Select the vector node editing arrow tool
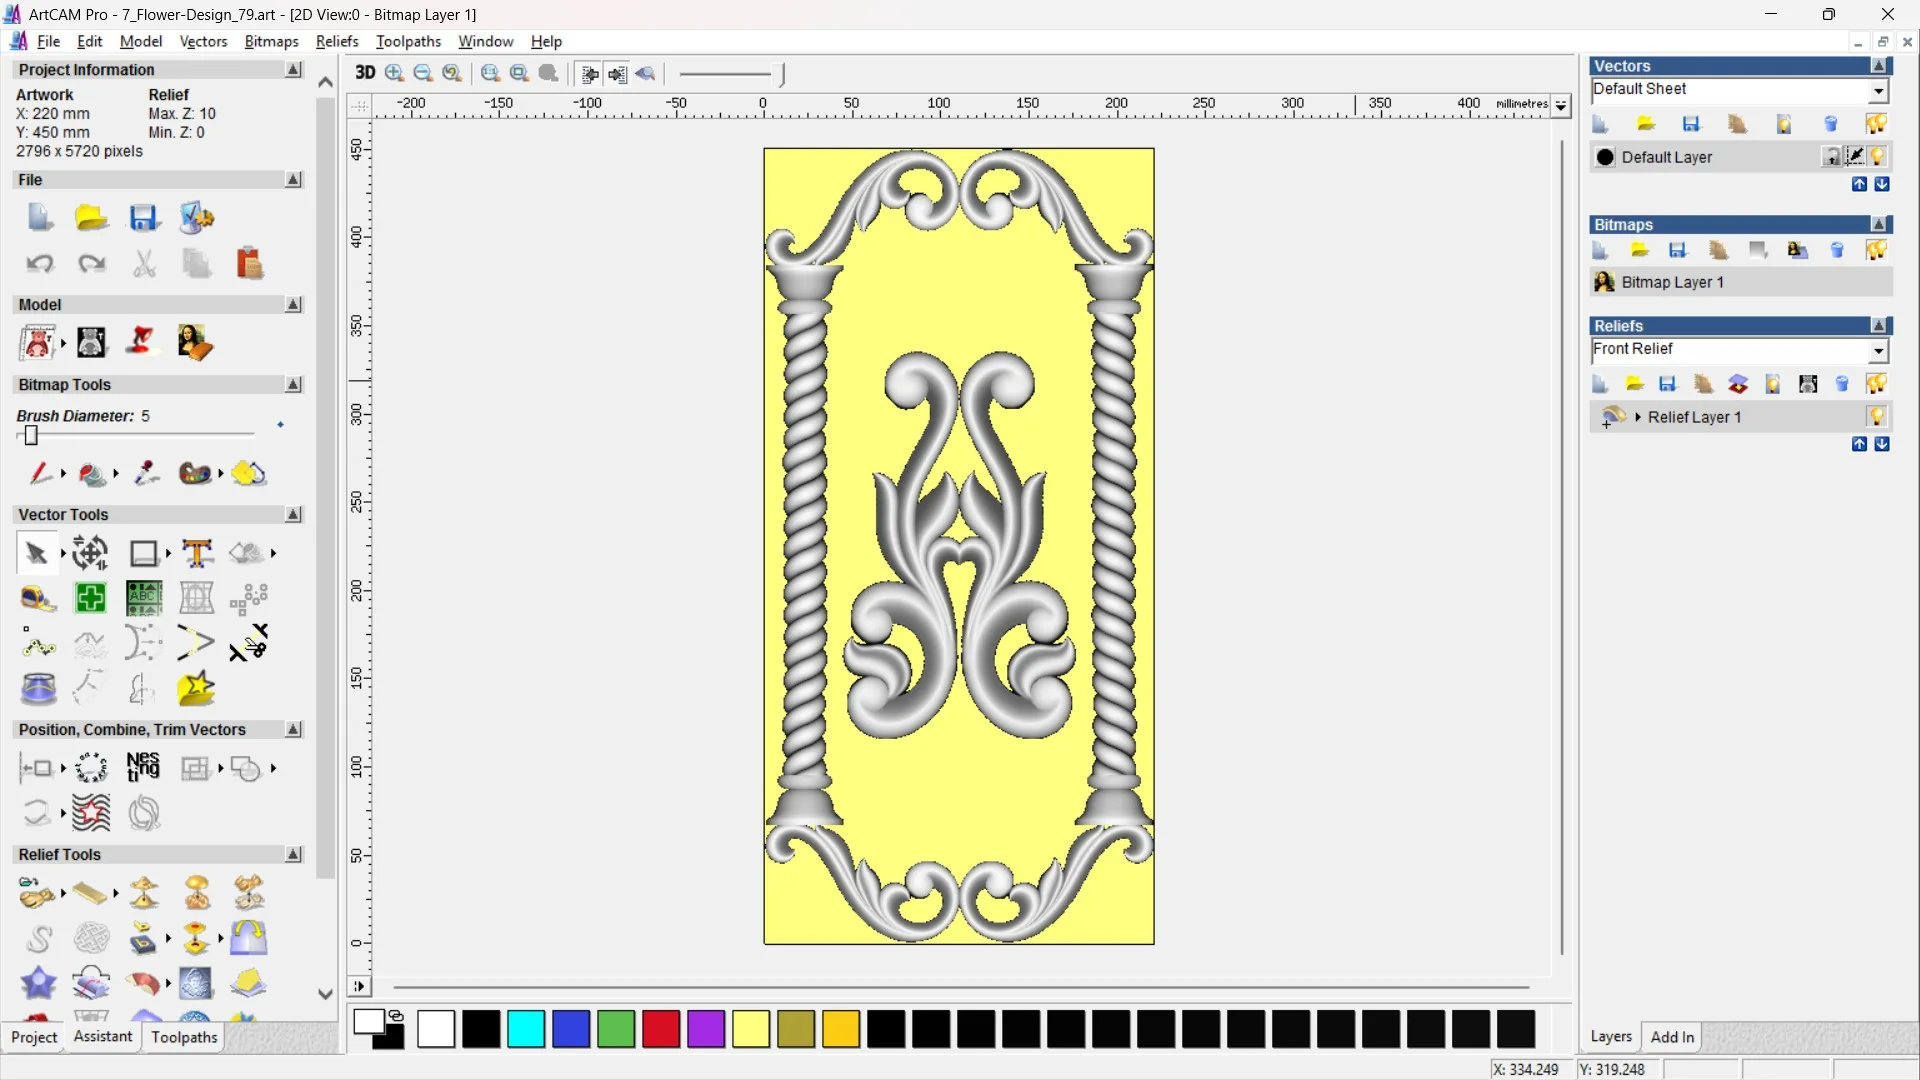 [x=36, y=552]
